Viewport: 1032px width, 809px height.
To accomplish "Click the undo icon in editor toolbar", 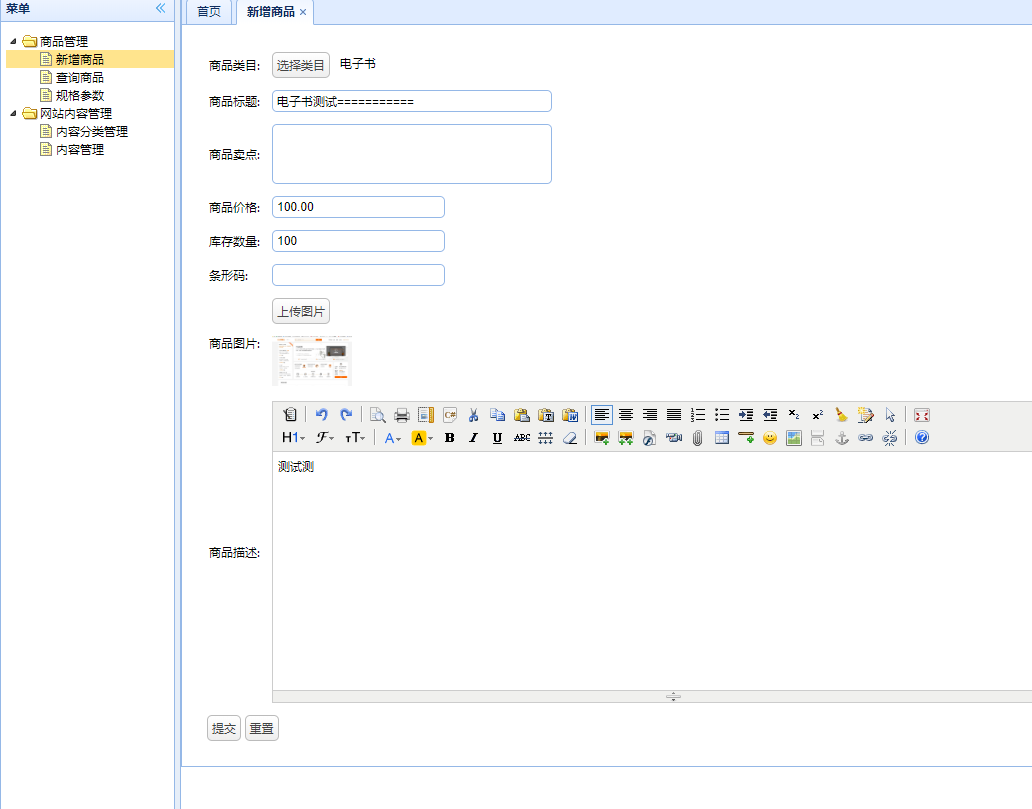I will pyautogui.click(x=322, y=415).
